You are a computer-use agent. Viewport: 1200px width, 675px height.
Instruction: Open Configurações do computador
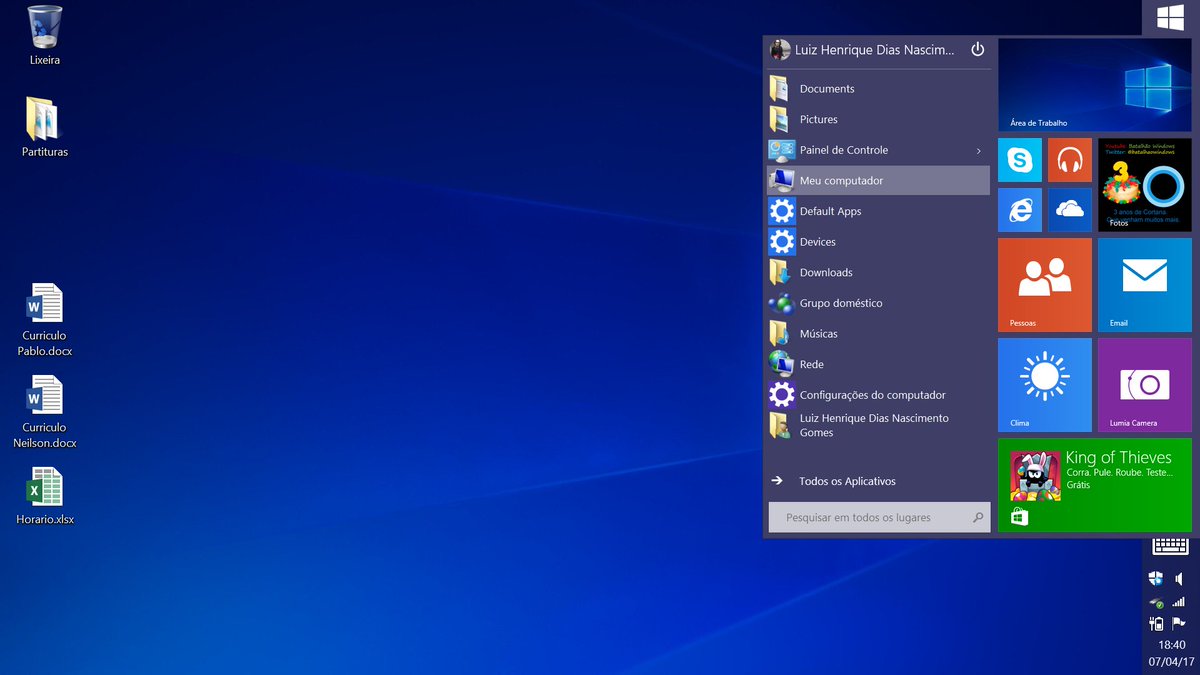tap(879, 395)
